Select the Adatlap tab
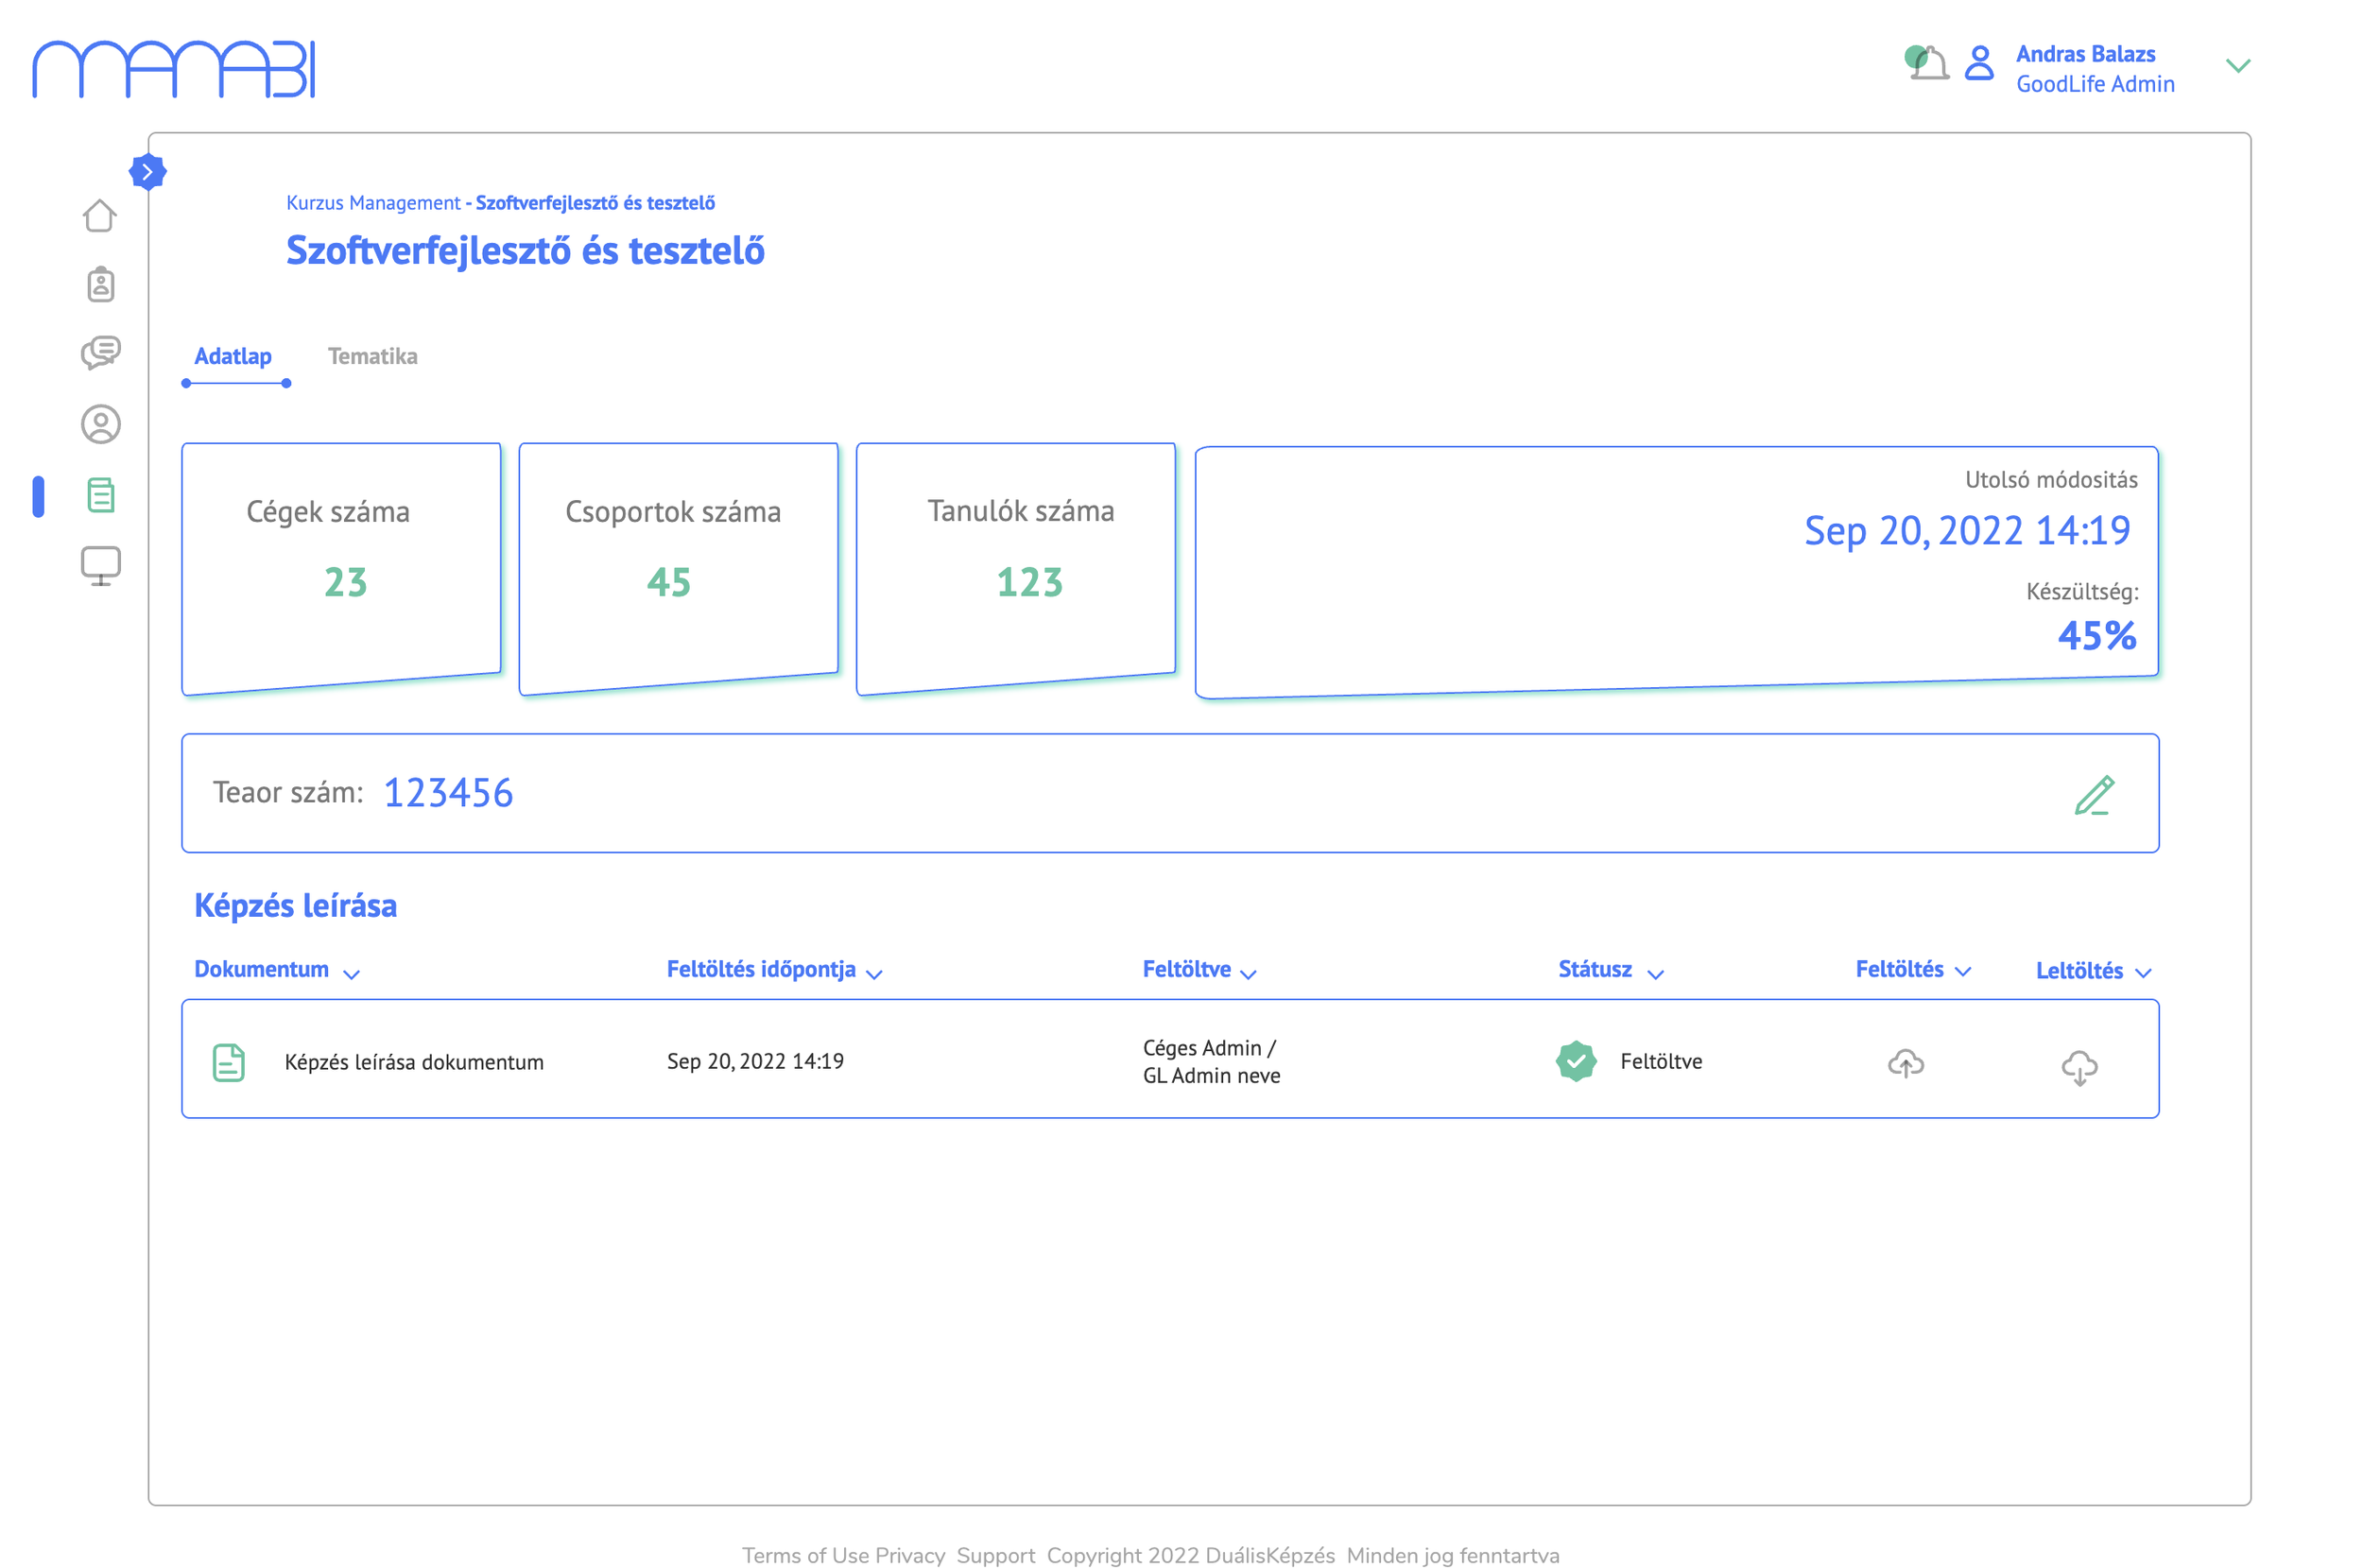 234,356
